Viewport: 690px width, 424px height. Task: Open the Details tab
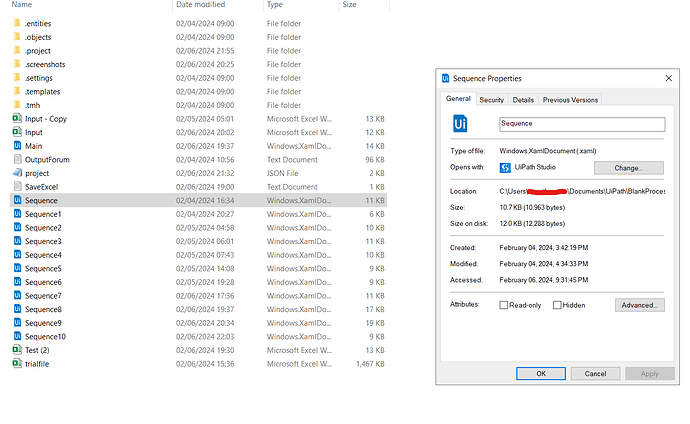point(523,100)
